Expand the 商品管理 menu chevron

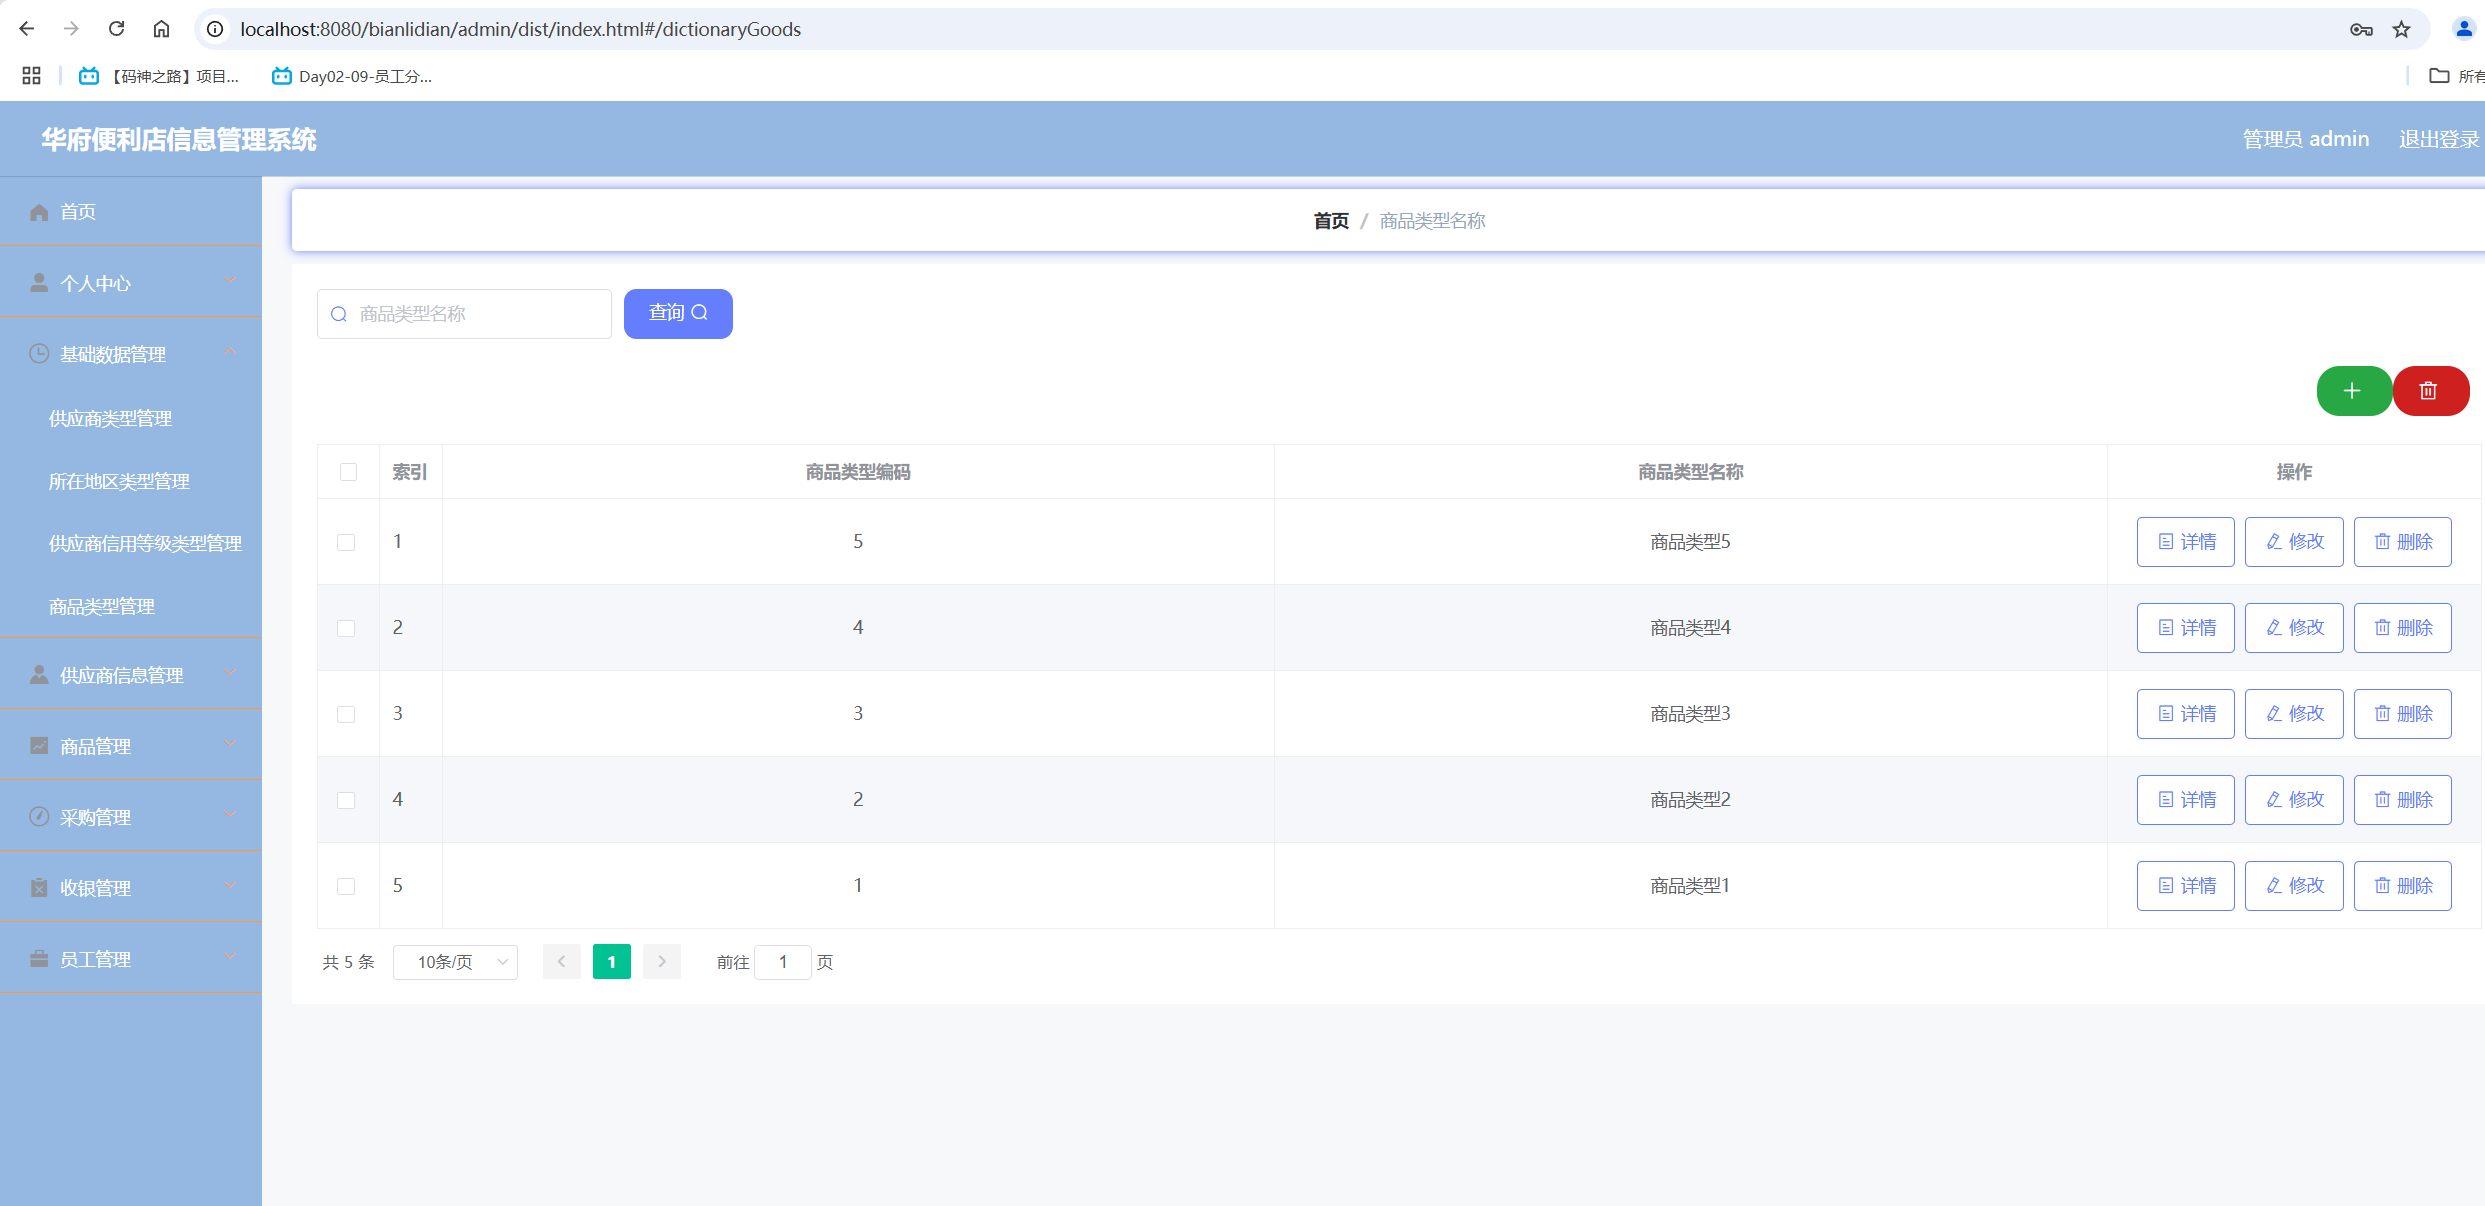[x=231, y=744]
